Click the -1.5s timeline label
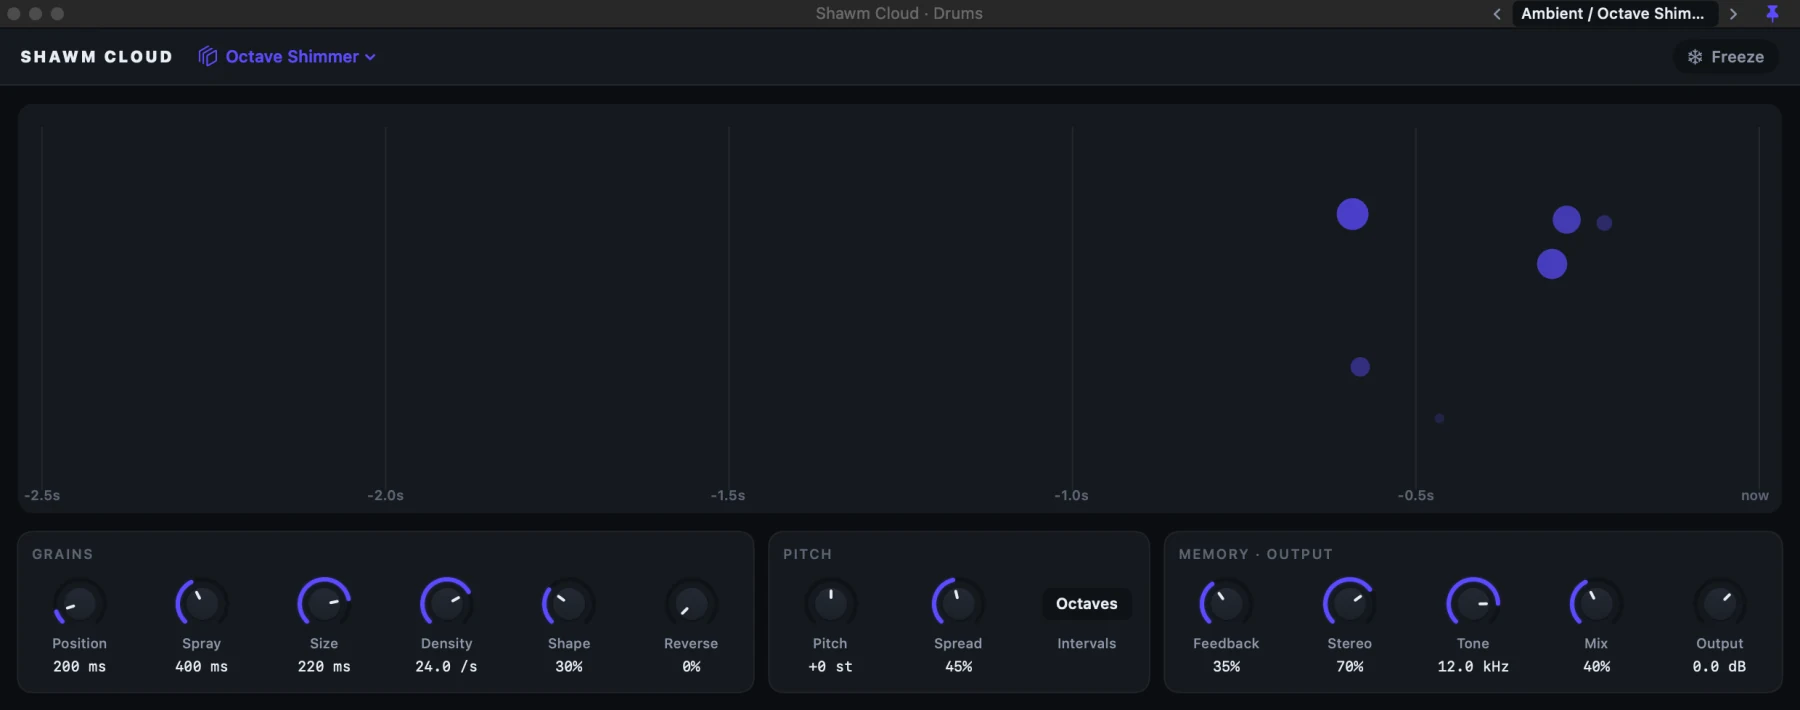 point(728,496)
